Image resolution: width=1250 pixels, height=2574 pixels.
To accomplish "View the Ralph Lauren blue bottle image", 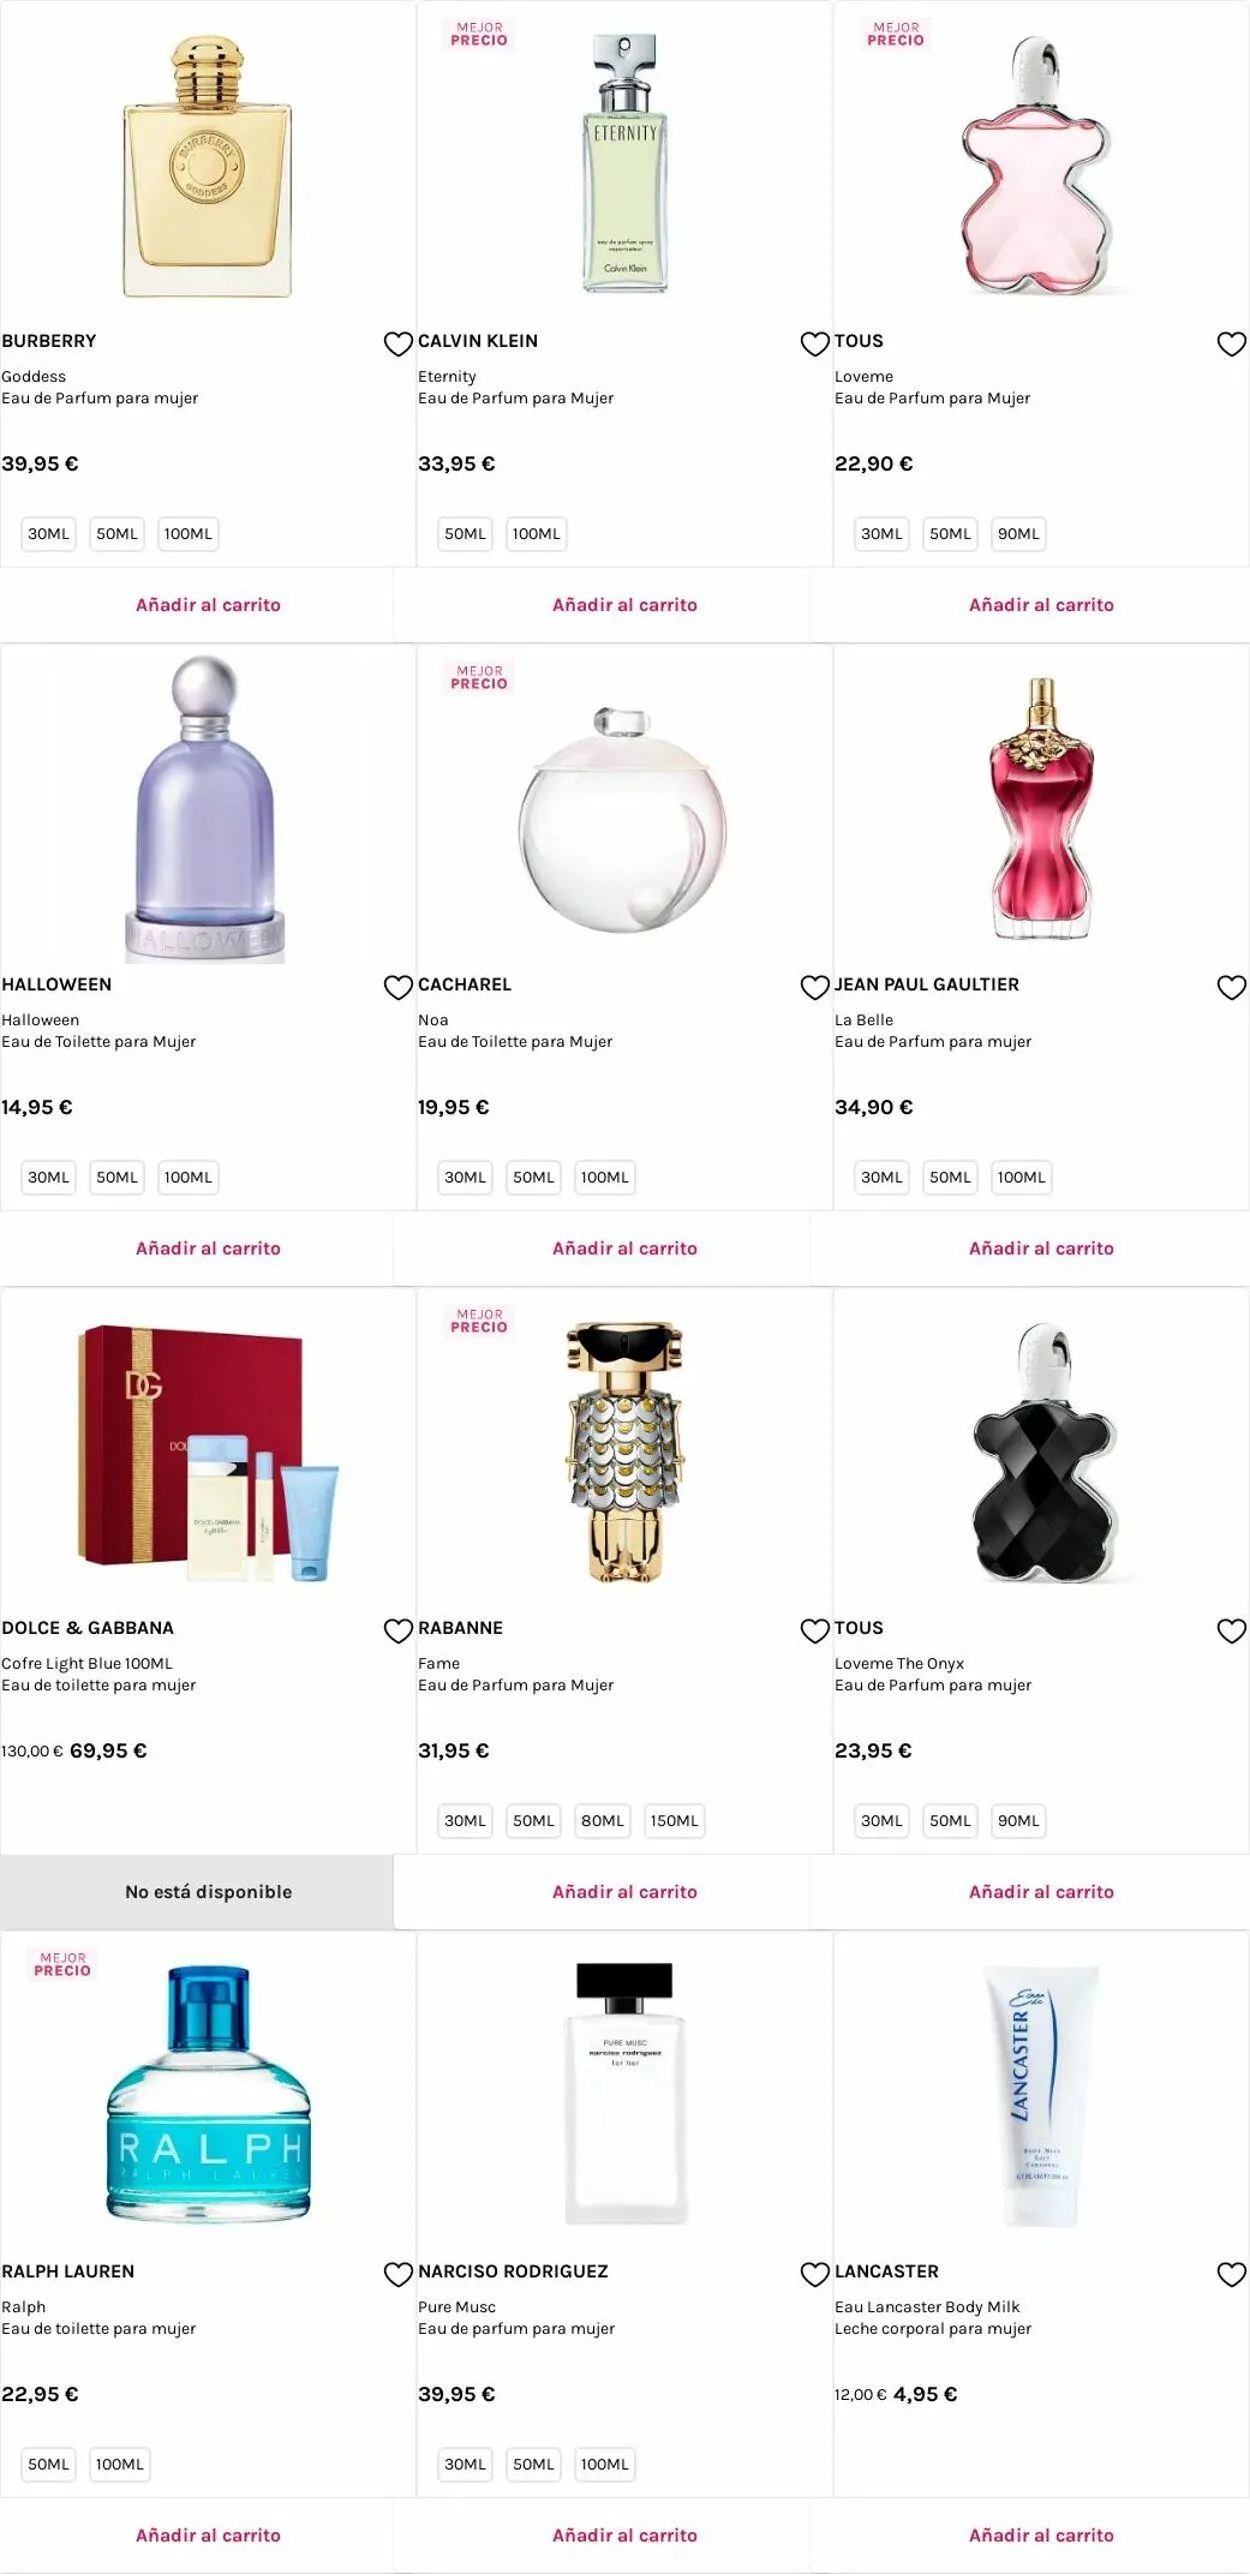I will click(208, 2096).
